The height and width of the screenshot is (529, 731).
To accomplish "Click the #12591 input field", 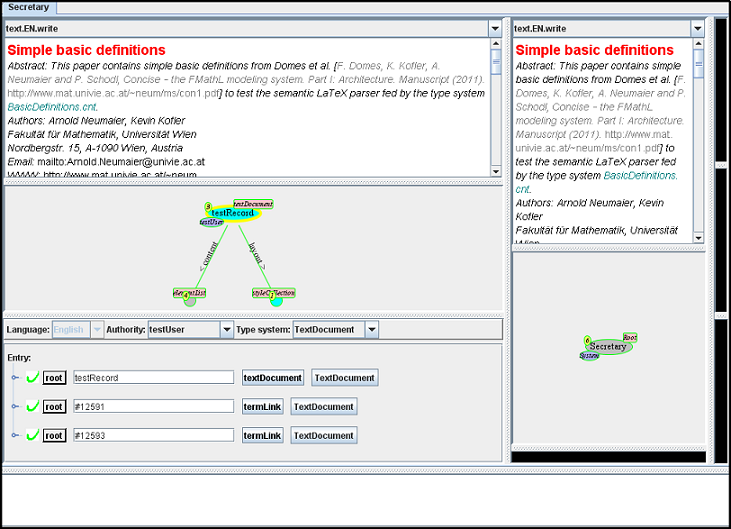I will click(153, 406).
